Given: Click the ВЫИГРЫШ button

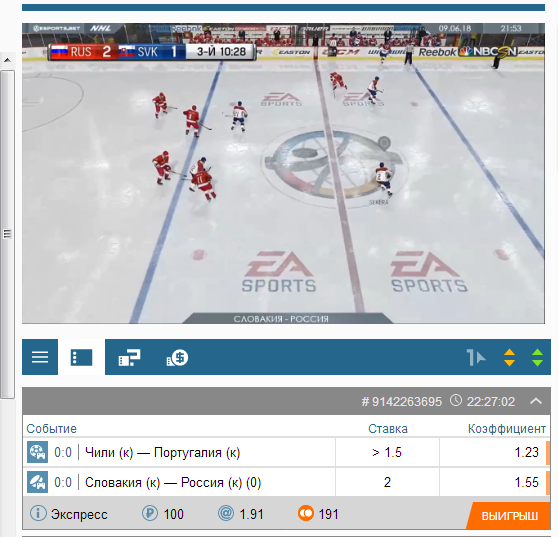Looking at the screenshot, I should click(510, 516).
